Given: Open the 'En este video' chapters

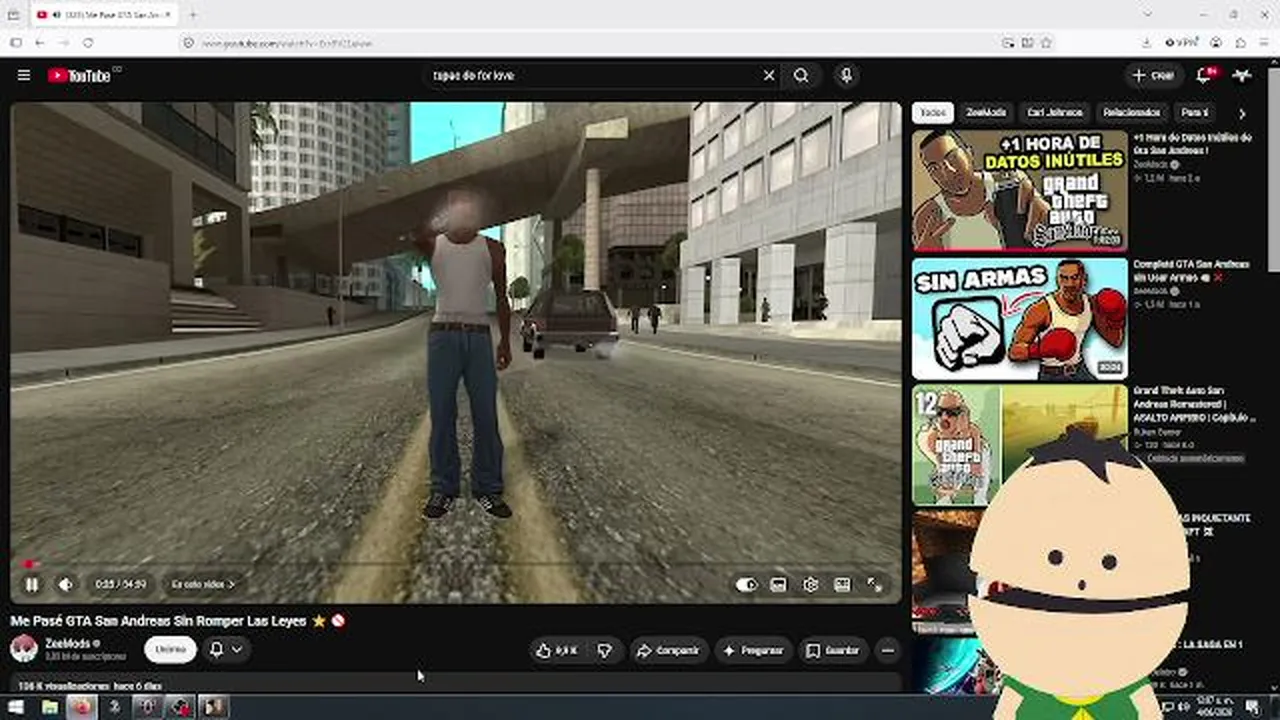Looking at the screenshot, I should click(202, 584).
